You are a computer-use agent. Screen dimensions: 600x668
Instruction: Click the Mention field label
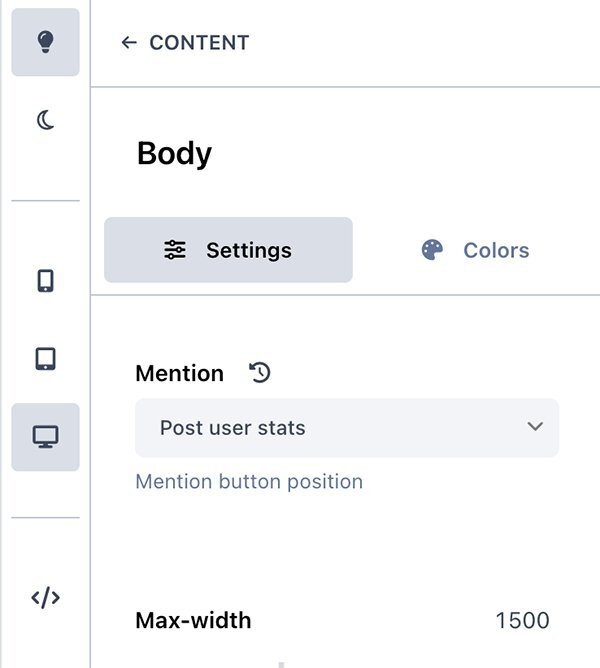click(179, 374)
